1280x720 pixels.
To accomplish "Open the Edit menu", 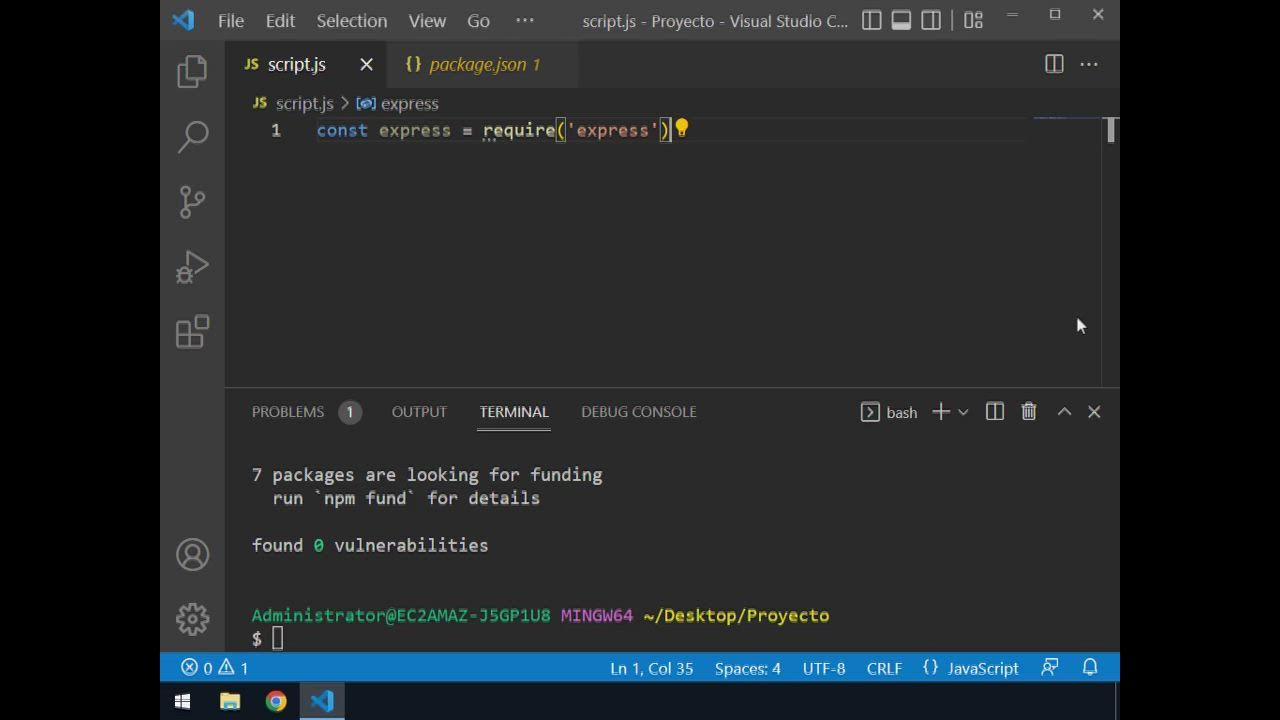I will point(280,20).
